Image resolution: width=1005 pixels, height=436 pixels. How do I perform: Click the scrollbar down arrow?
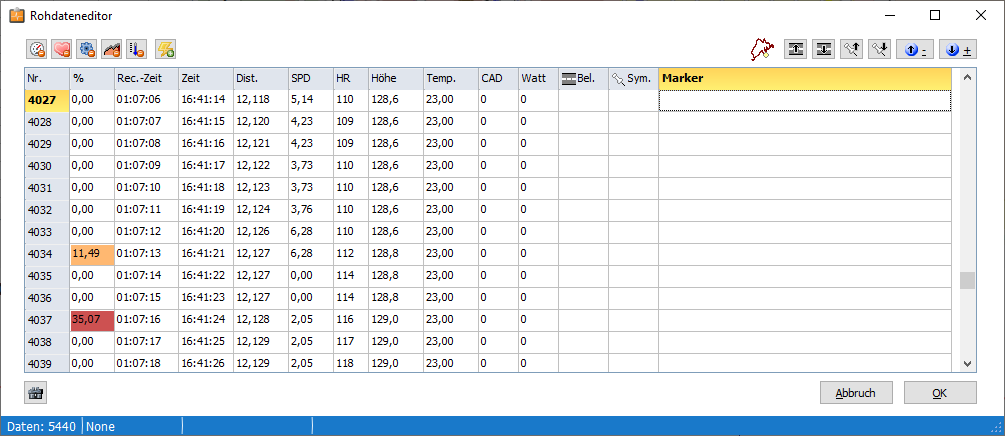pos(967,363)
